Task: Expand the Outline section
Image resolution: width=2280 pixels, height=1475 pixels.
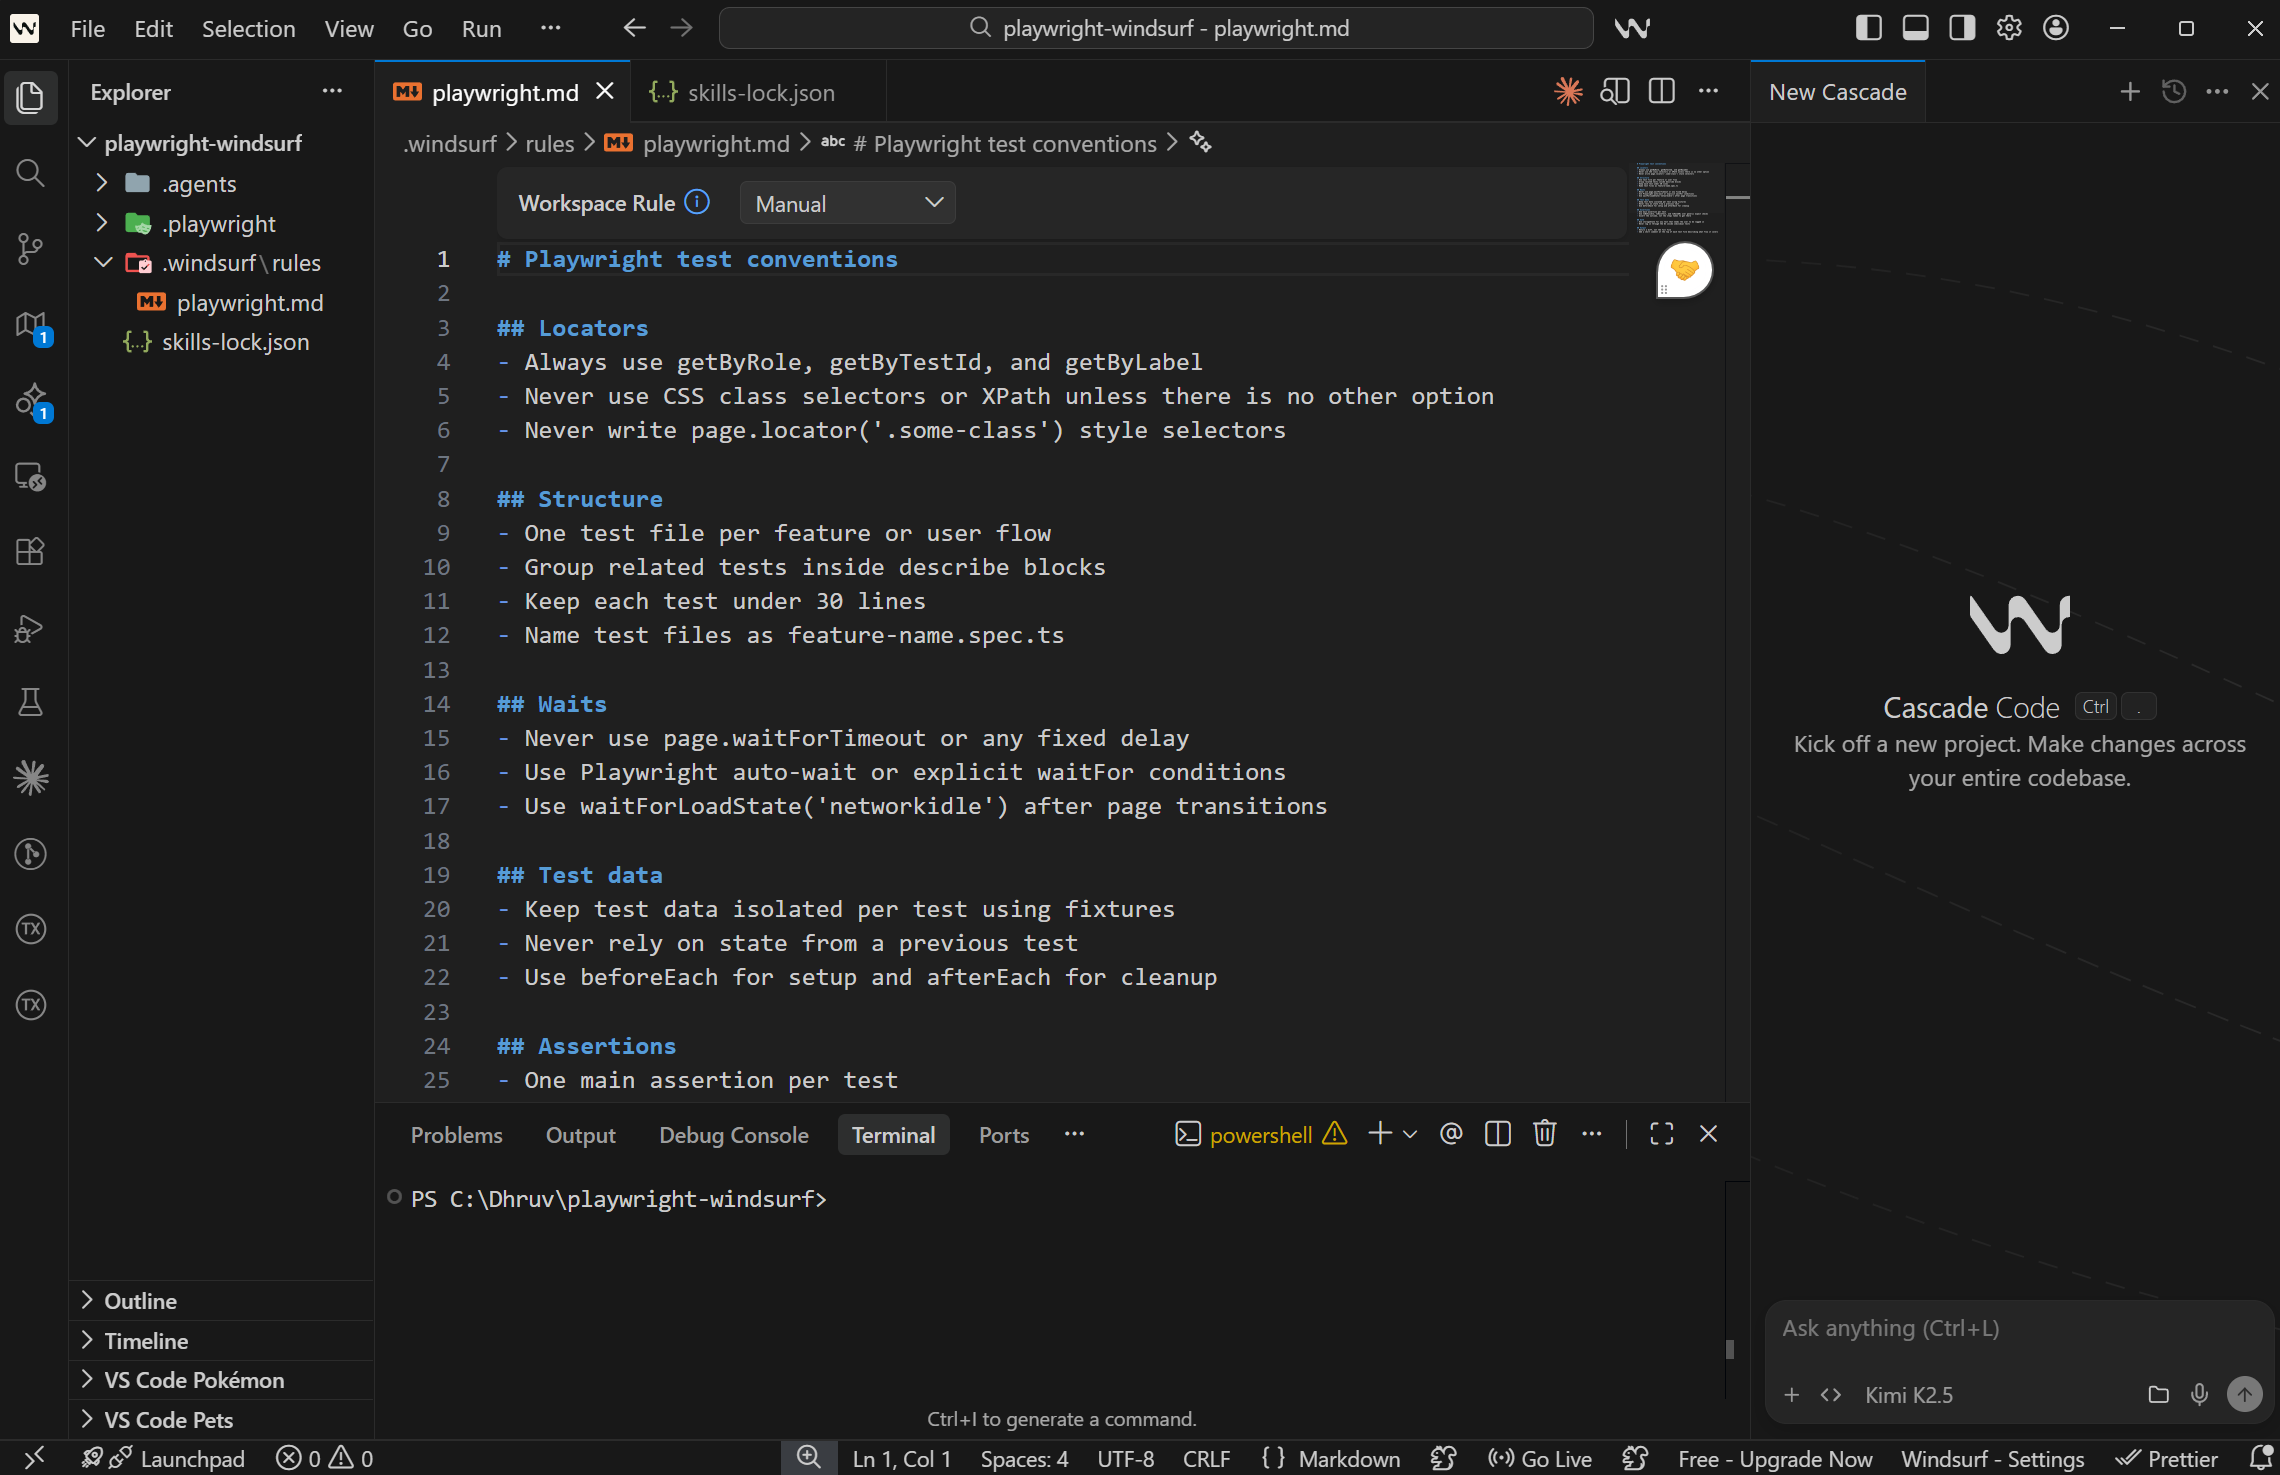Action: point(140,1301)
